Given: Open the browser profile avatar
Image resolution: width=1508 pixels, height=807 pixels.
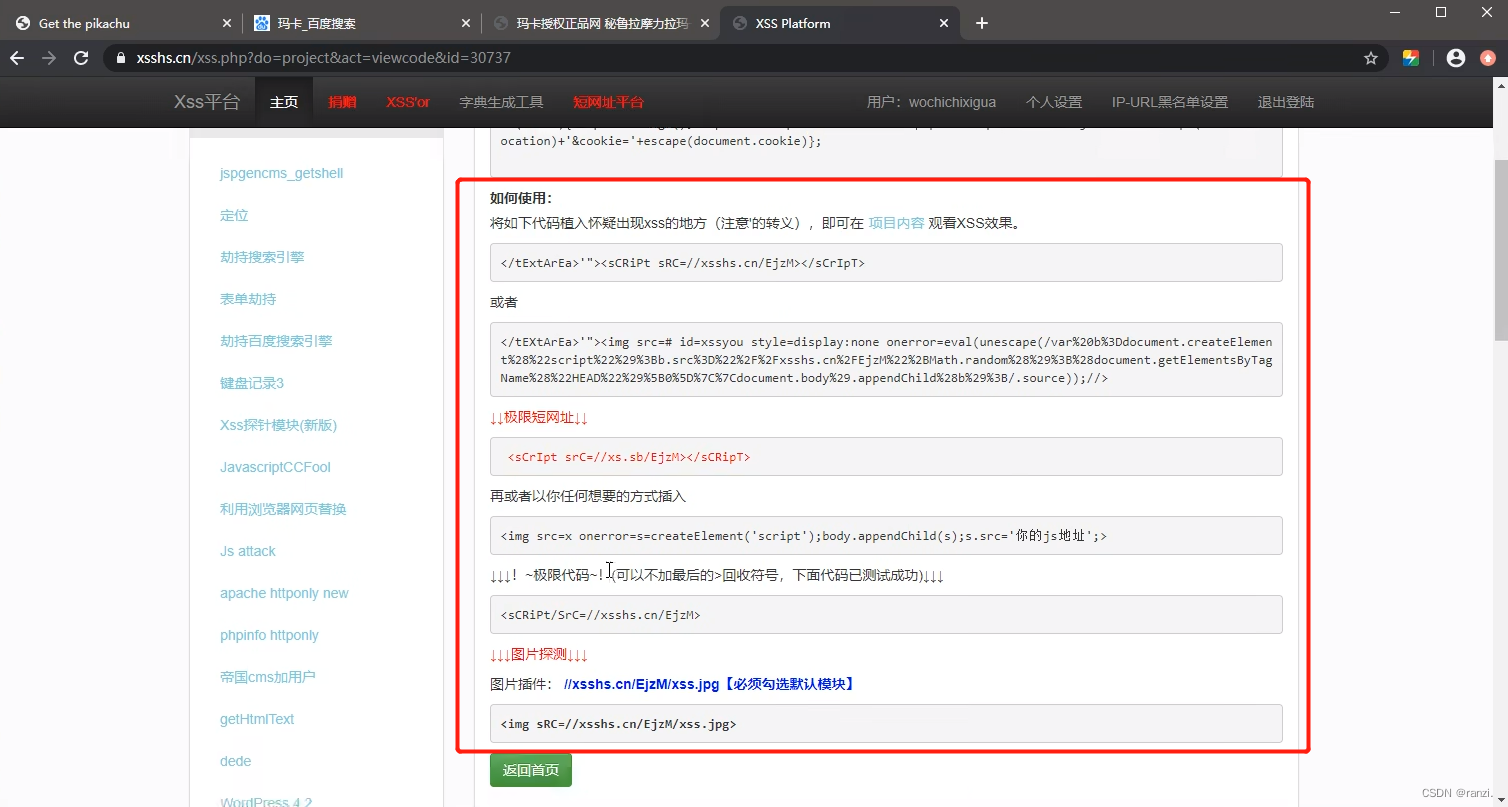Looking at the screenshot, I should 1456,58.
